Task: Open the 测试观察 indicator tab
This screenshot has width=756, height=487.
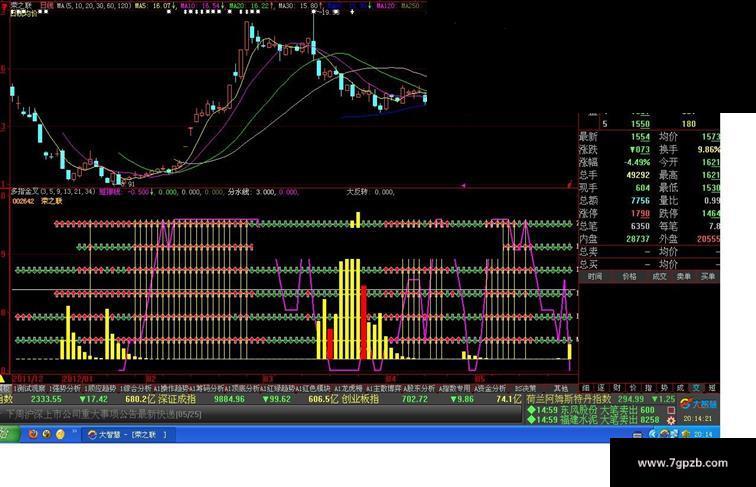Action: point(29,388)
